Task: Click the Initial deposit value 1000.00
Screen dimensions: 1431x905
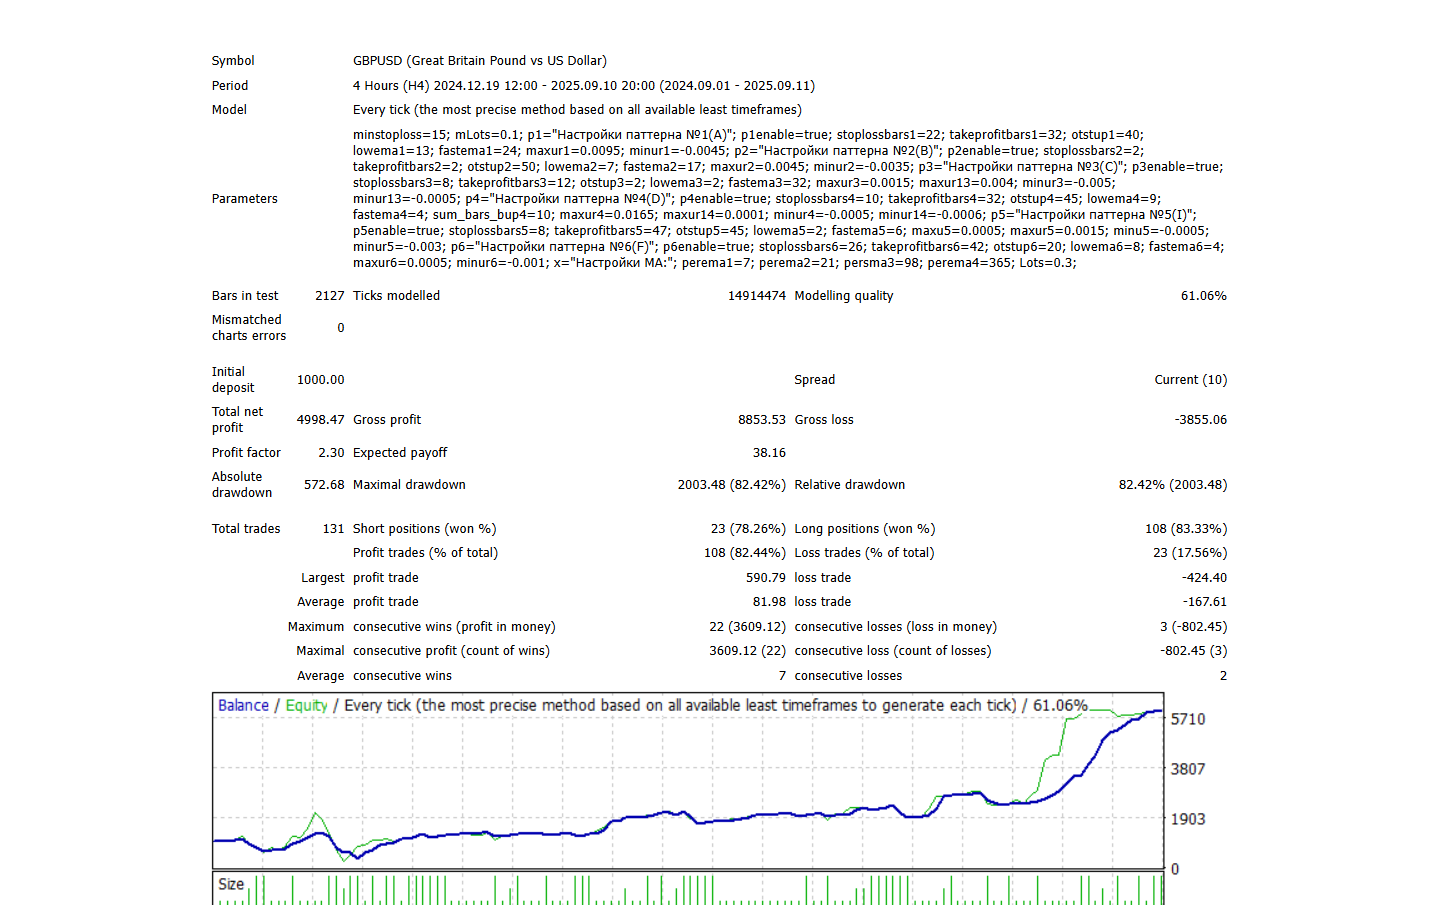Action: click(x=320, y=380)
